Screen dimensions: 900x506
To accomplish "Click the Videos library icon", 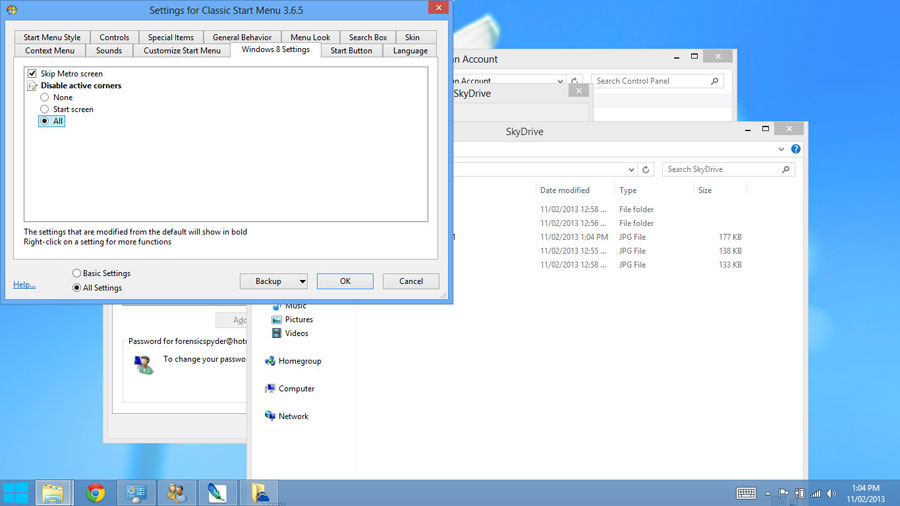I will click(277, 333).
